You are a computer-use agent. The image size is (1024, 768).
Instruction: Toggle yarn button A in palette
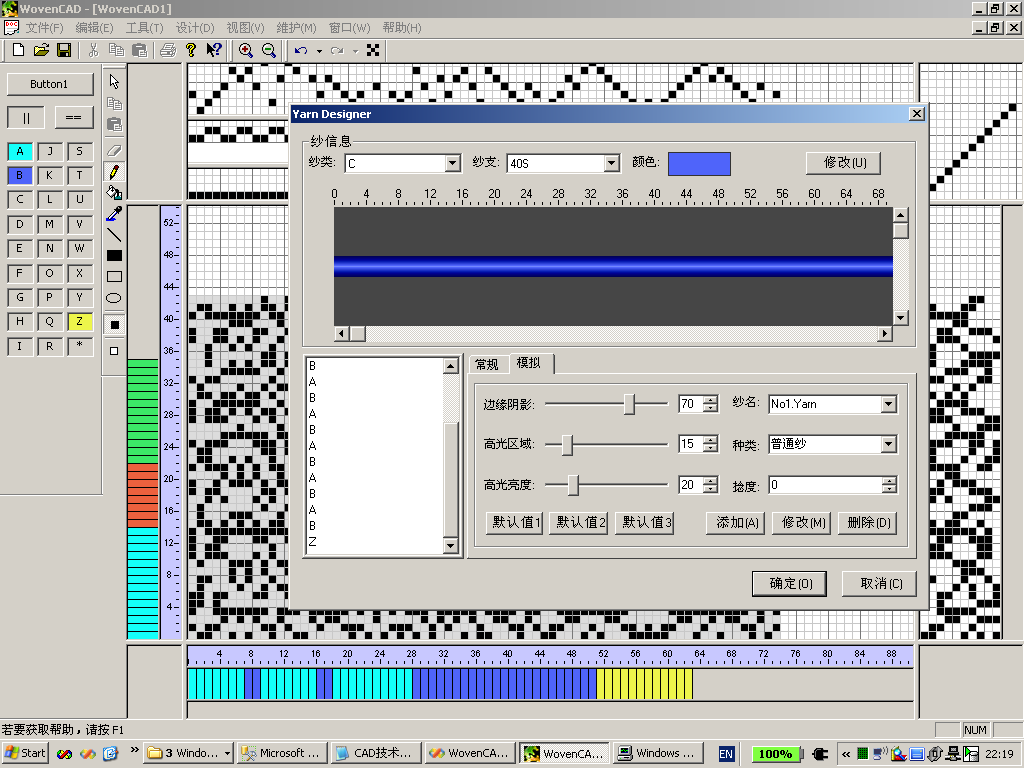20,151
